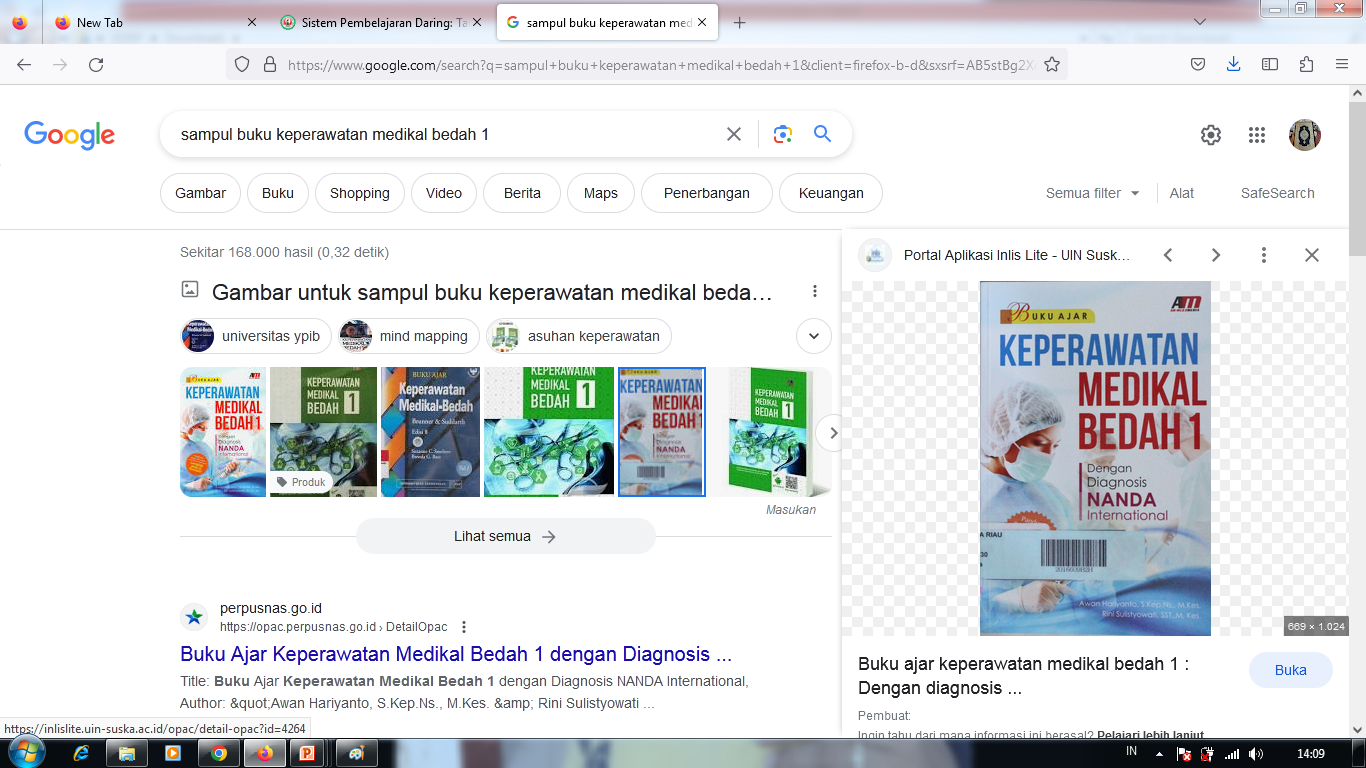This screenshot has width=1366, height=768.
Task: Click the Masukan feedback link
Action: 791,510
